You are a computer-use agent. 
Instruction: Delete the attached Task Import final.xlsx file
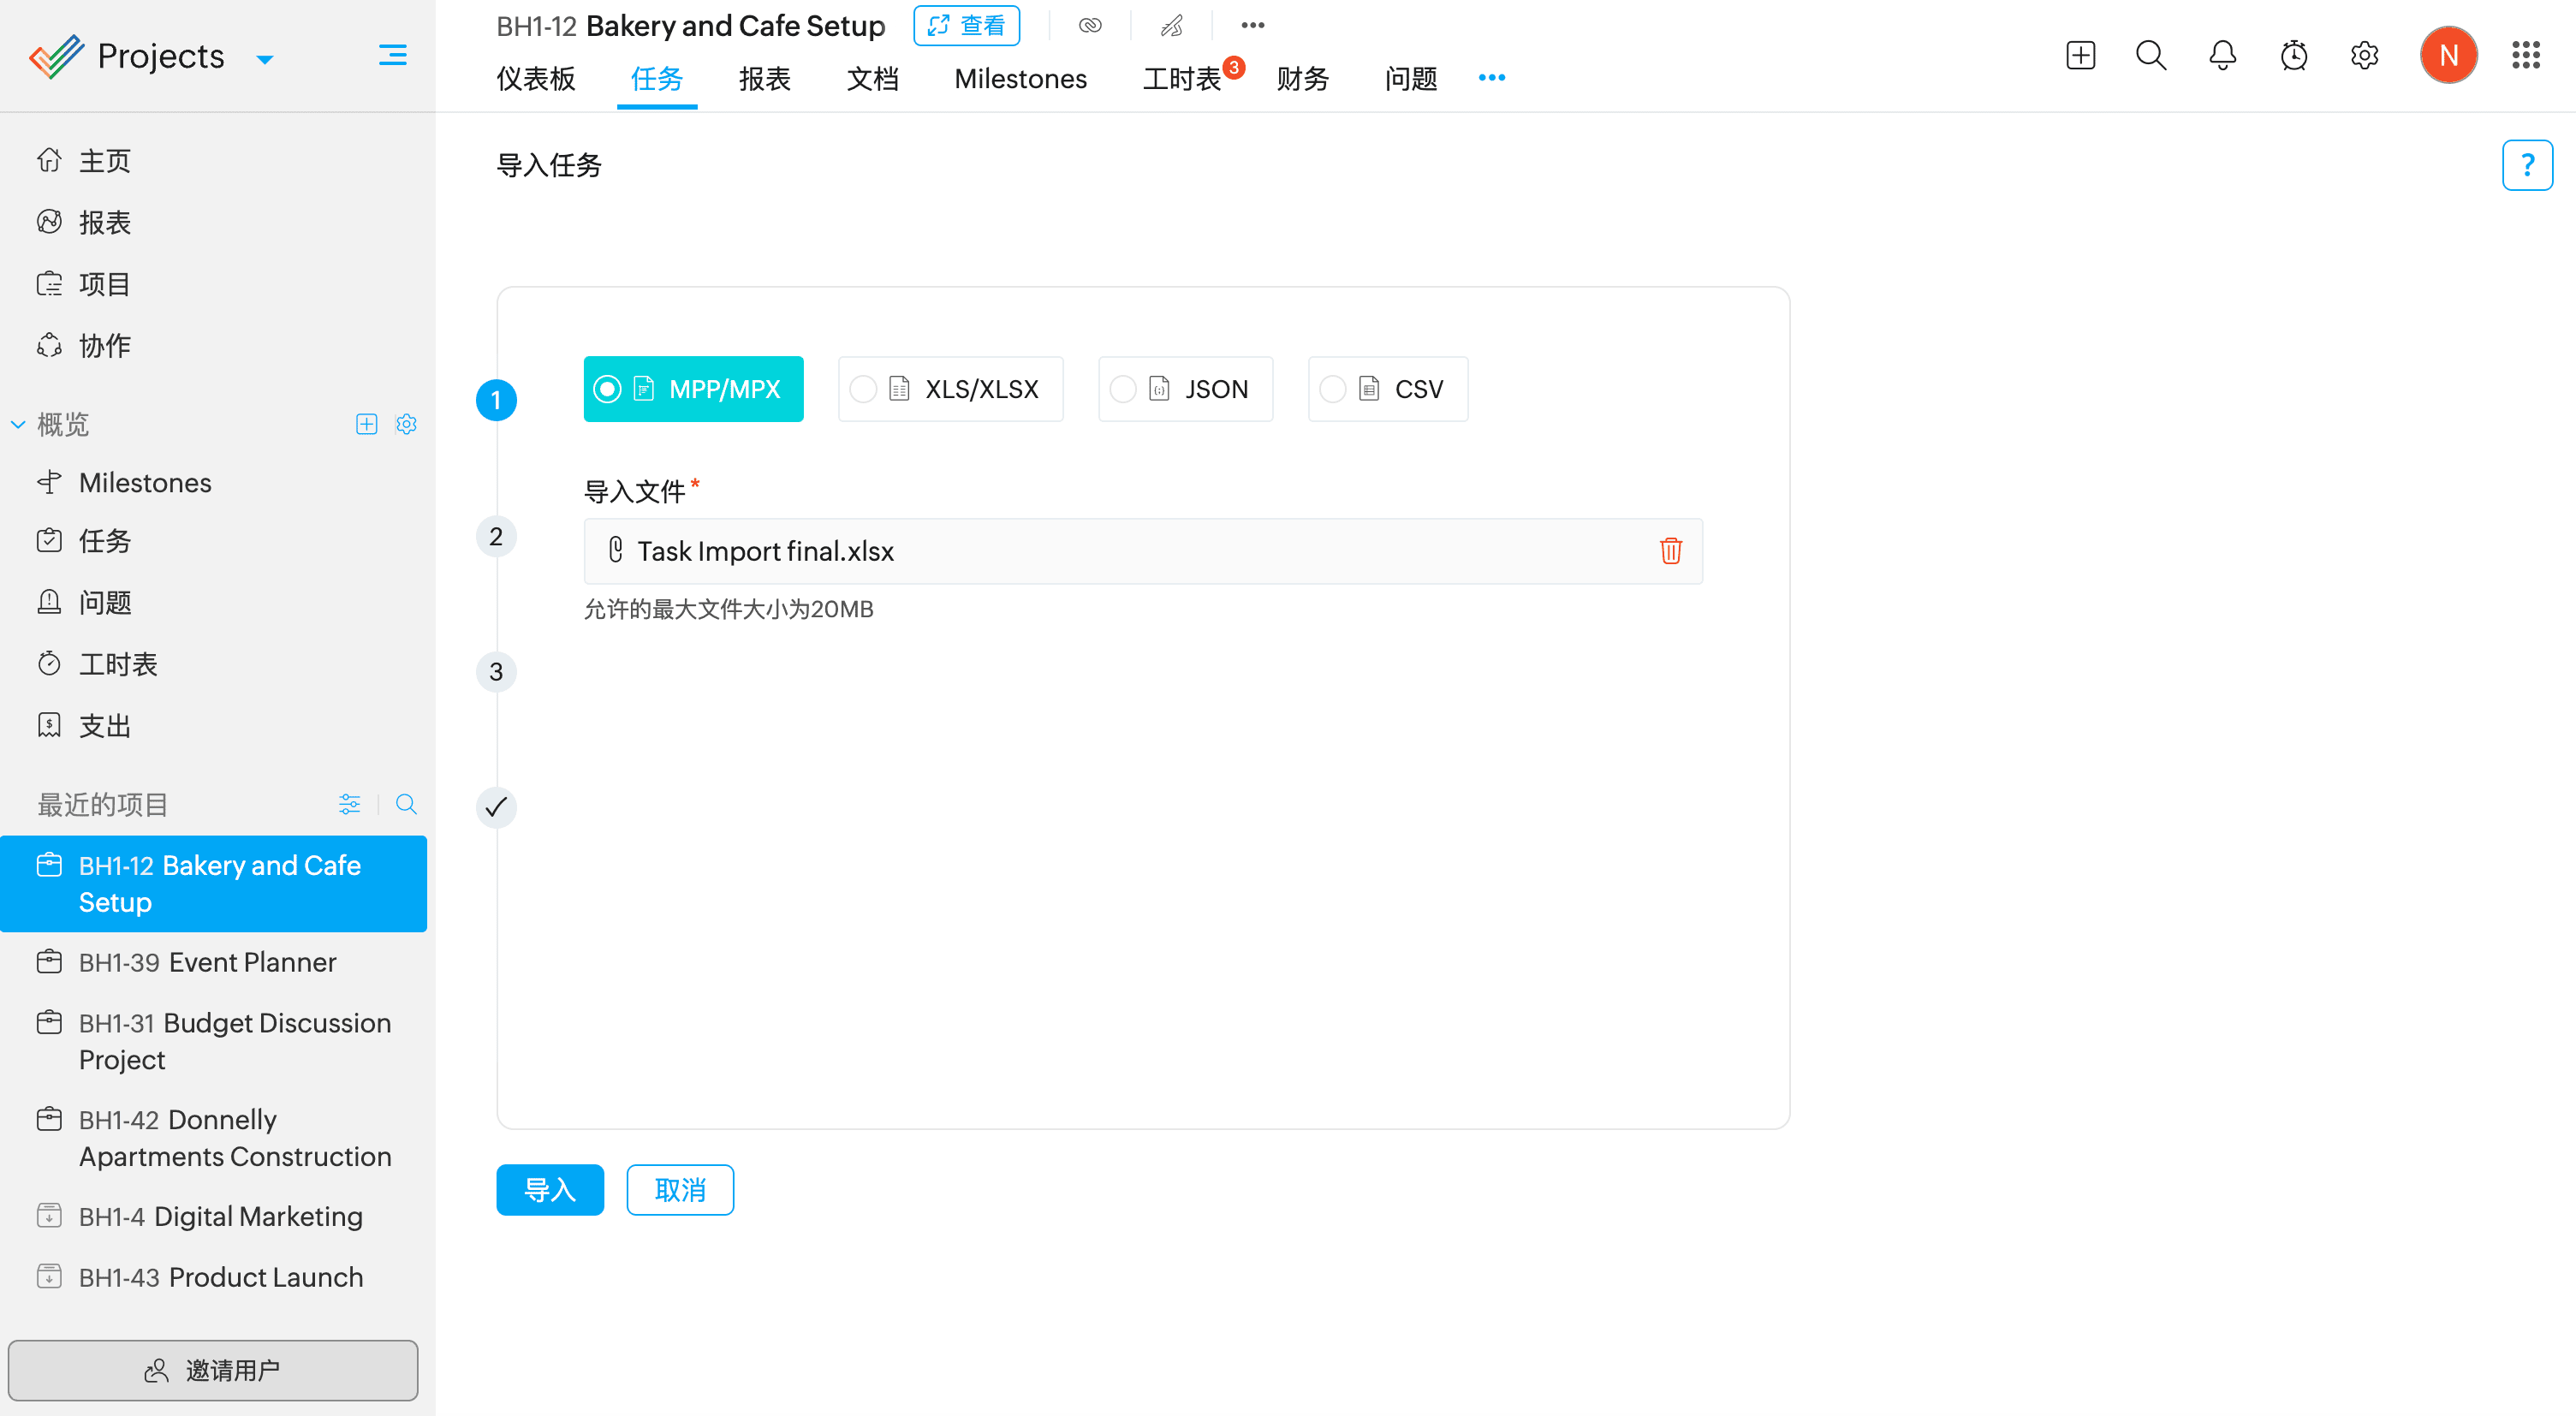1670,551
